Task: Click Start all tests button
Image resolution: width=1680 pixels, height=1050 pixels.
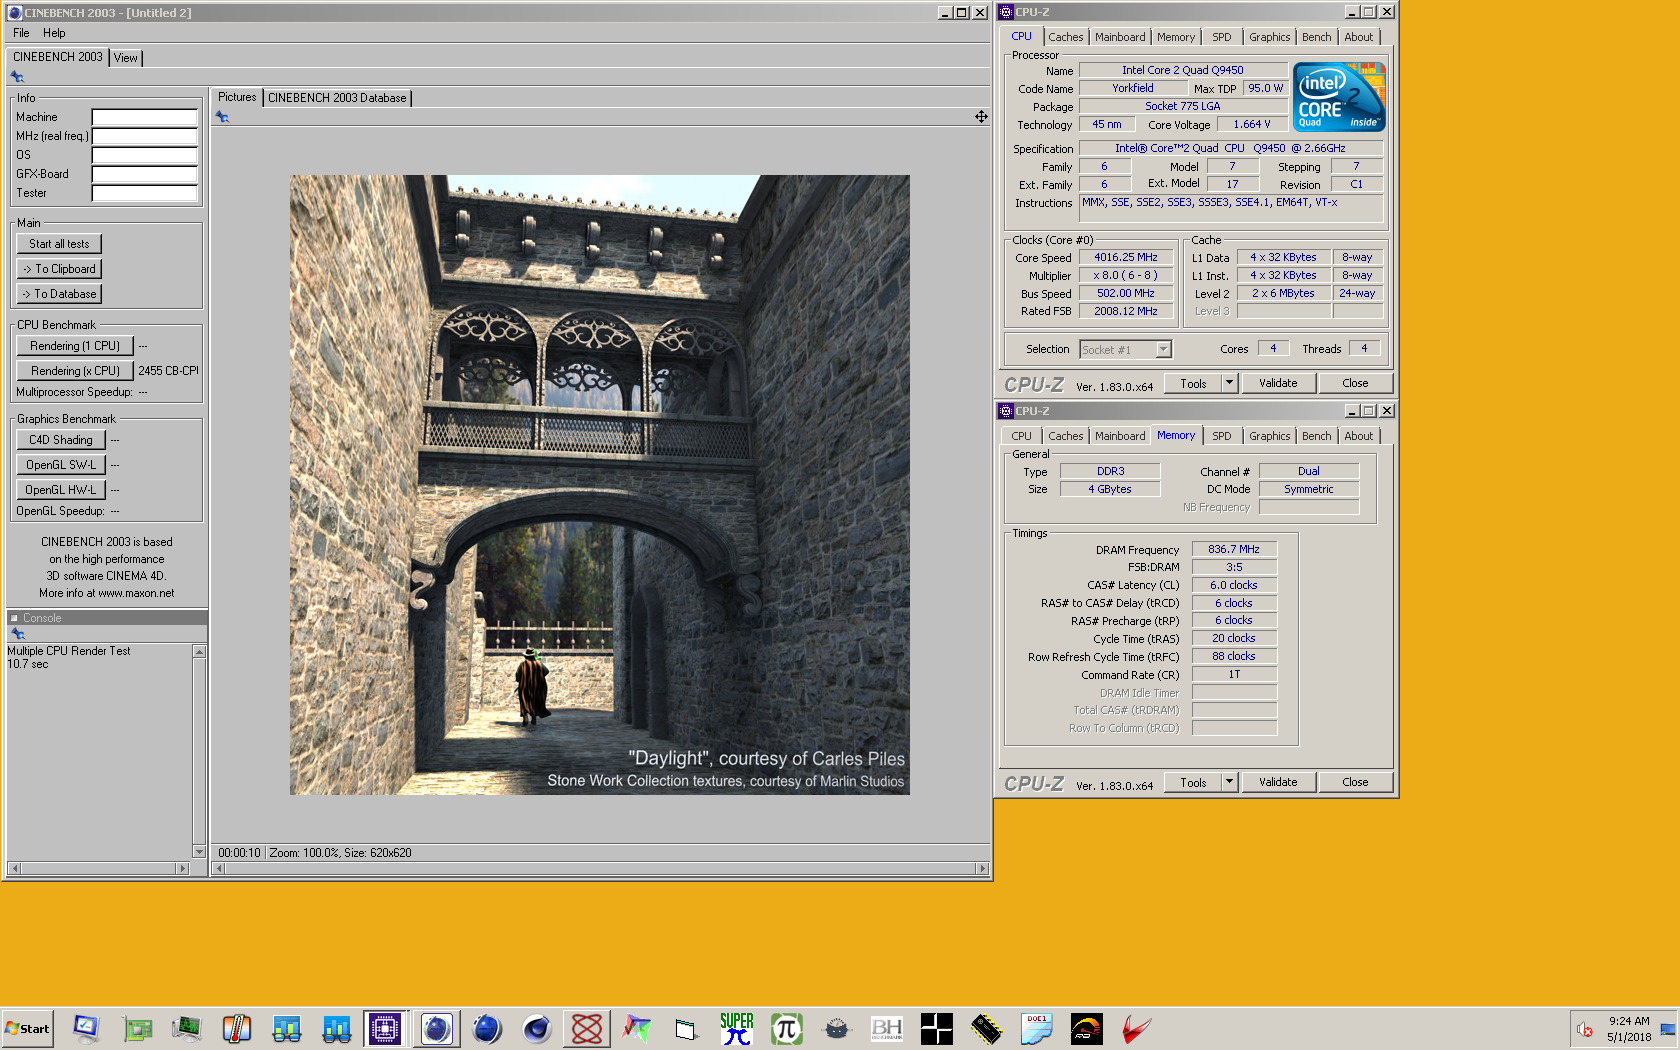Action: click(59, 244)
